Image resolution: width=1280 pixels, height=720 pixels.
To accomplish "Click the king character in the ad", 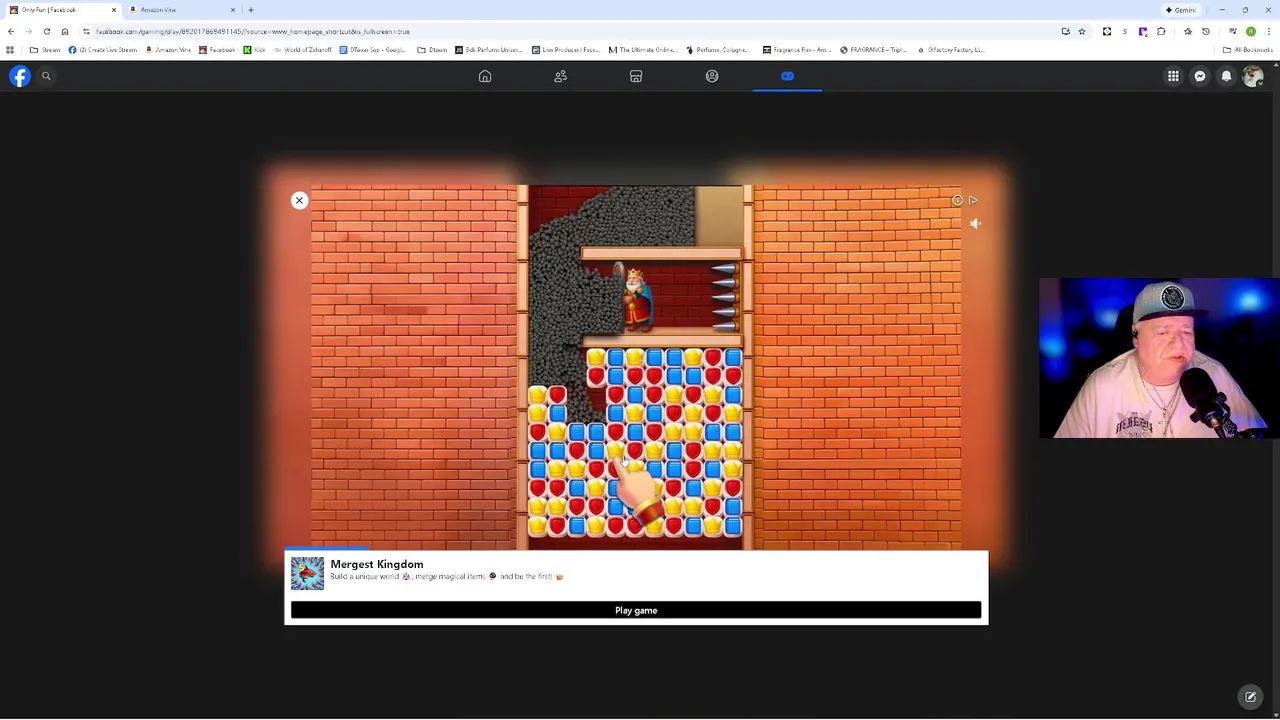I will pos(636,298).
